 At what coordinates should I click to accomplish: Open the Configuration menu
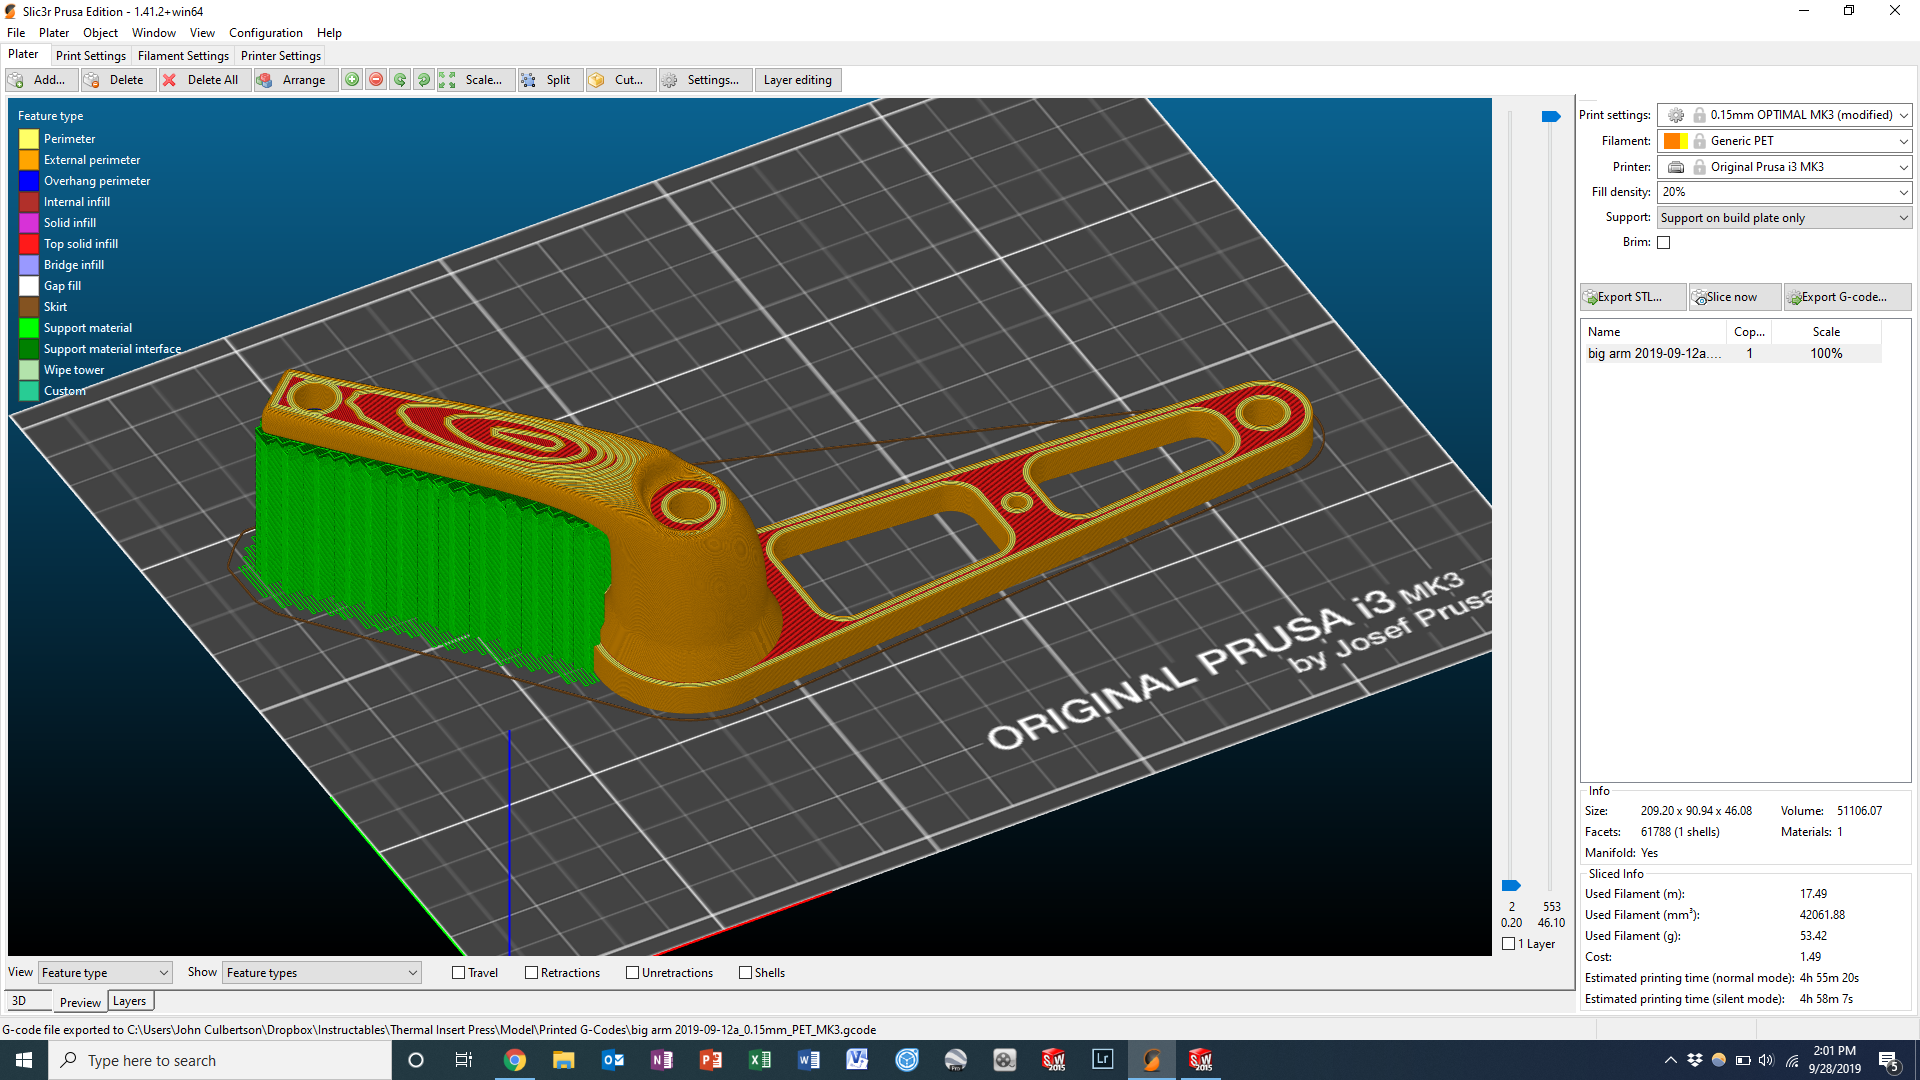[265, 33]
